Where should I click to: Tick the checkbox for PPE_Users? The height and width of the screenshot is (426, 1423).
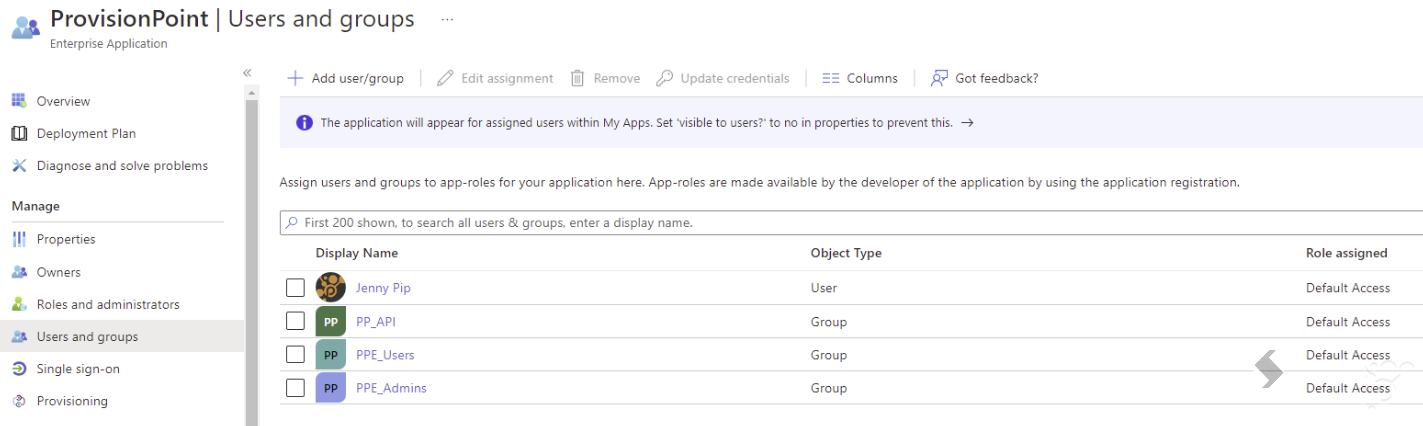[x=295, y=354]
